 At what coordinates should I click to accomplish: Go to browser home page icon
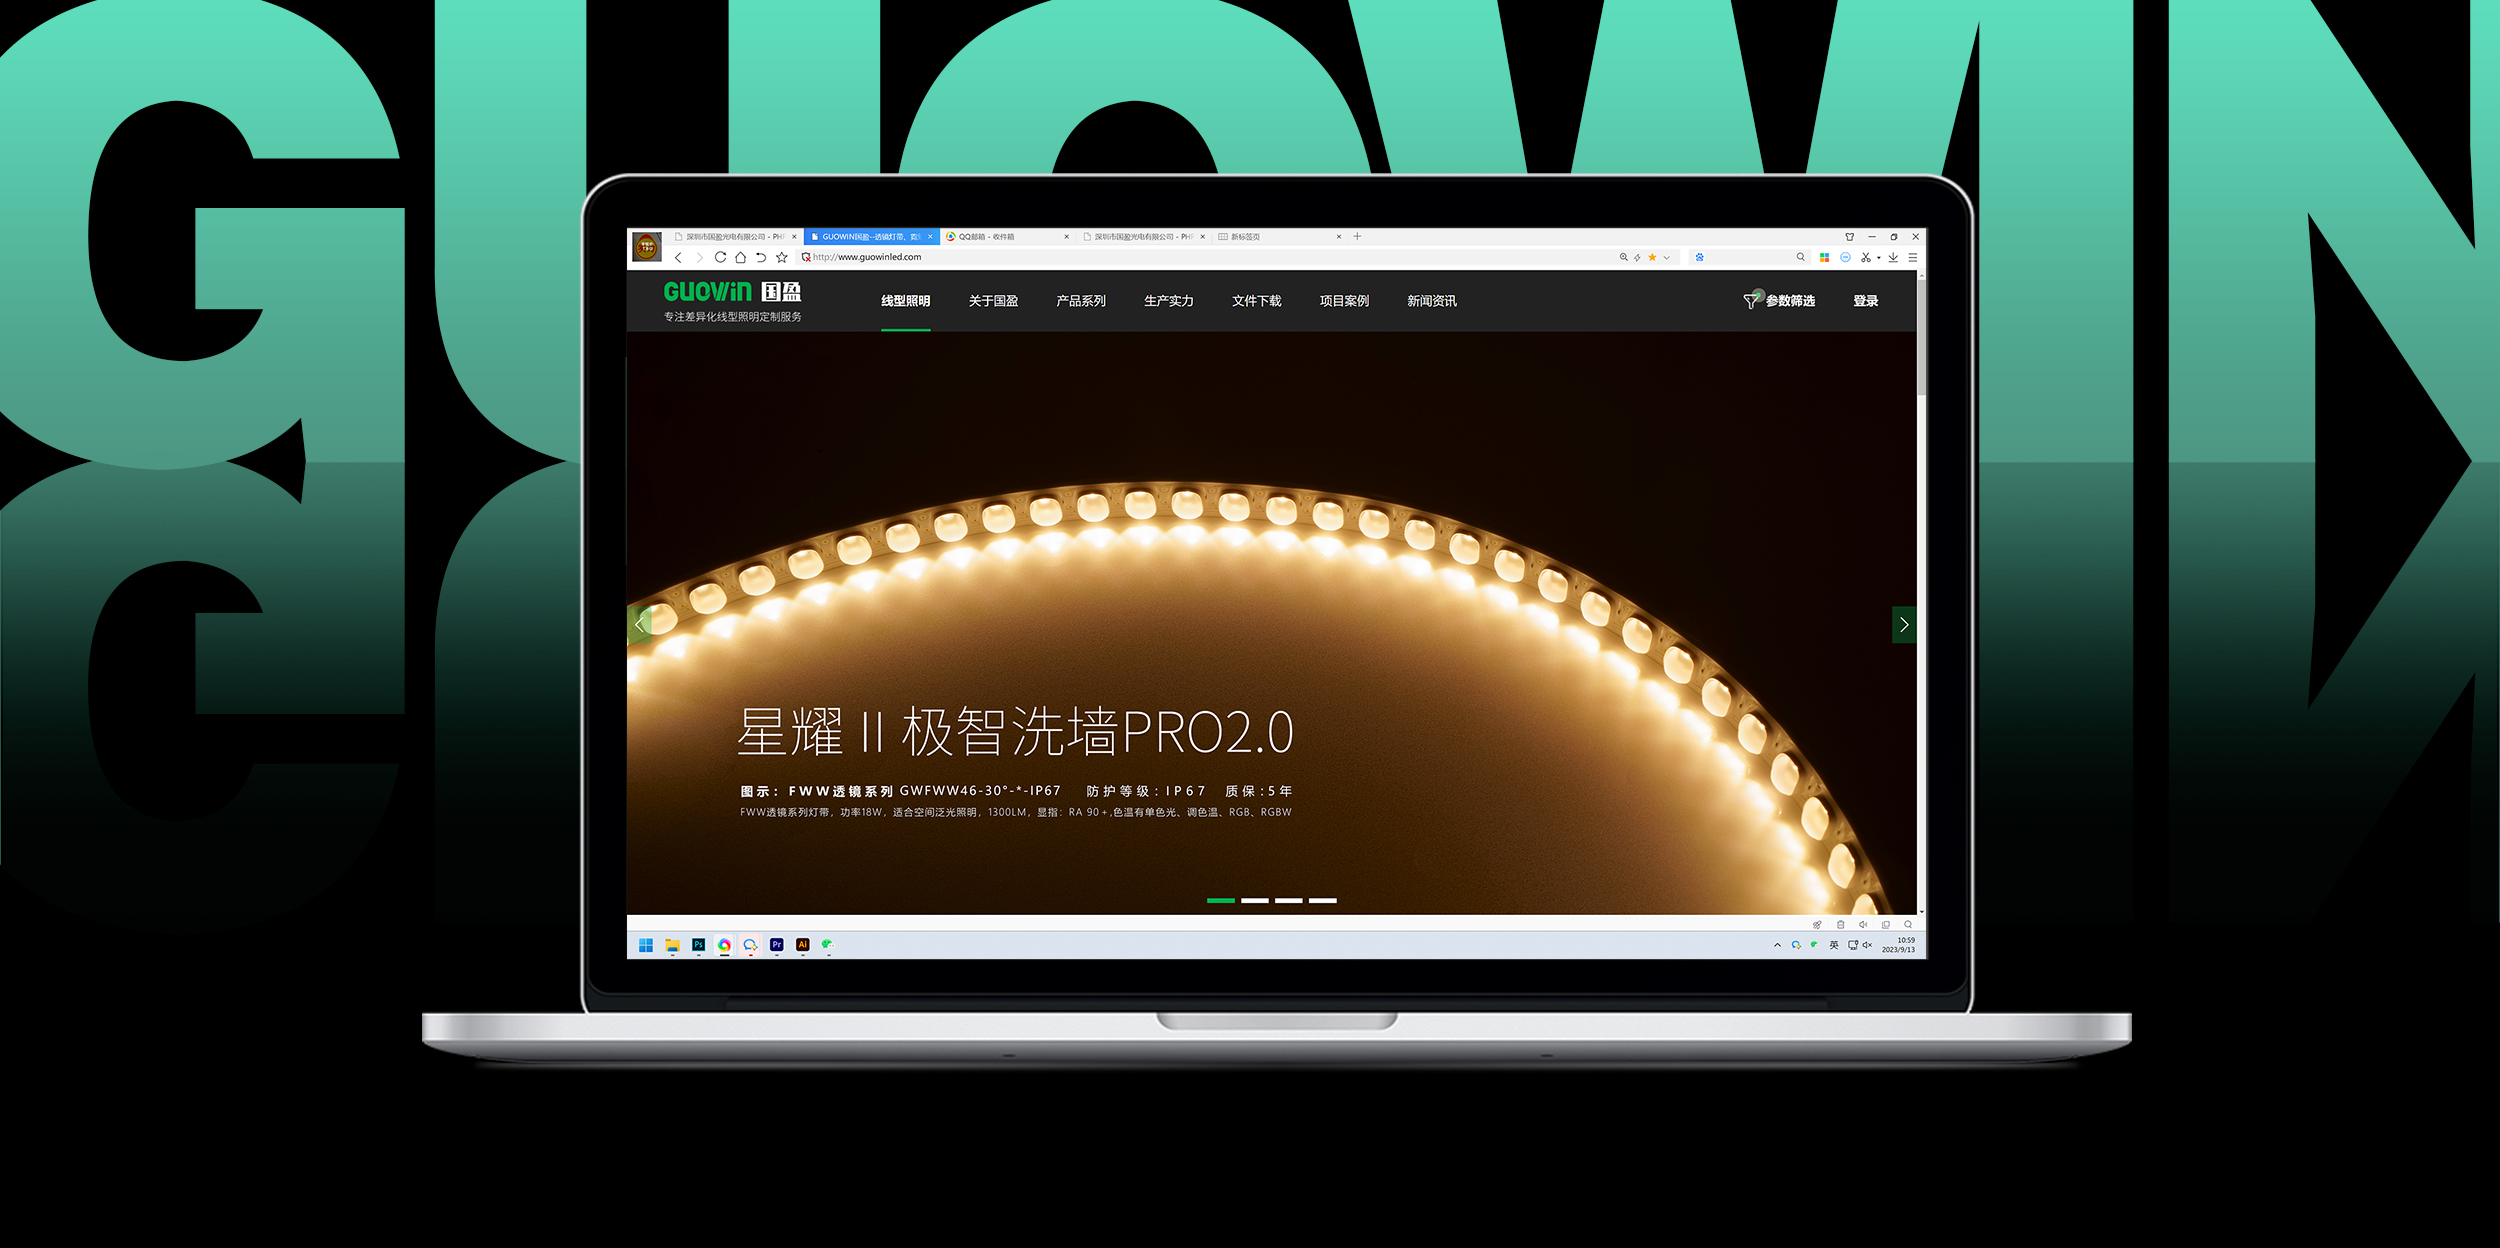pyautogui.click(x=740, y=257)
